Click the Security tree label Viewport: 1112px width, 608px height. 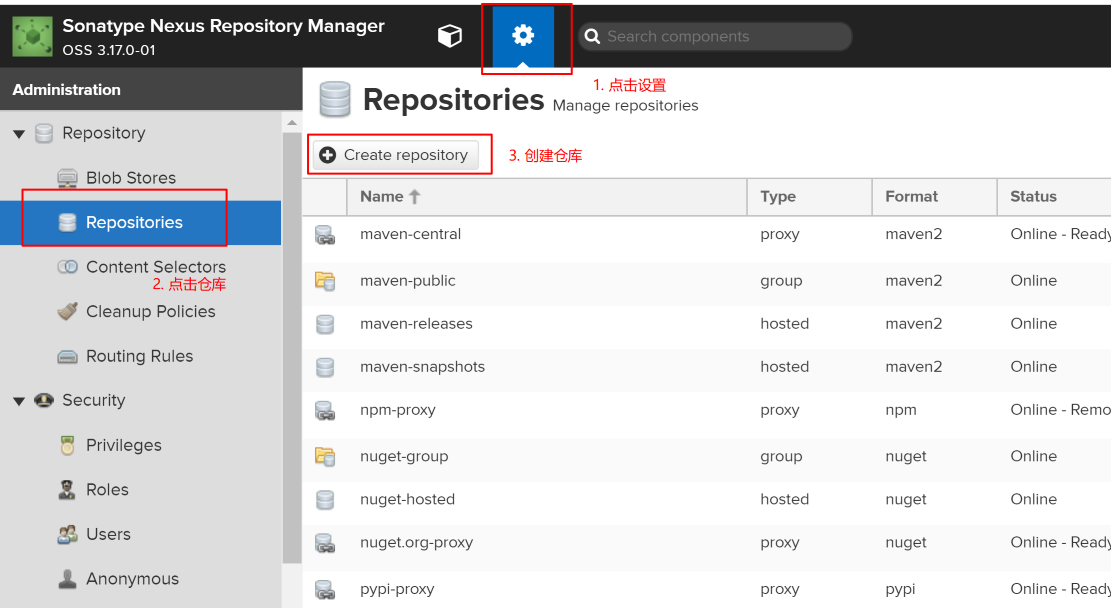[x=94, y=400]
